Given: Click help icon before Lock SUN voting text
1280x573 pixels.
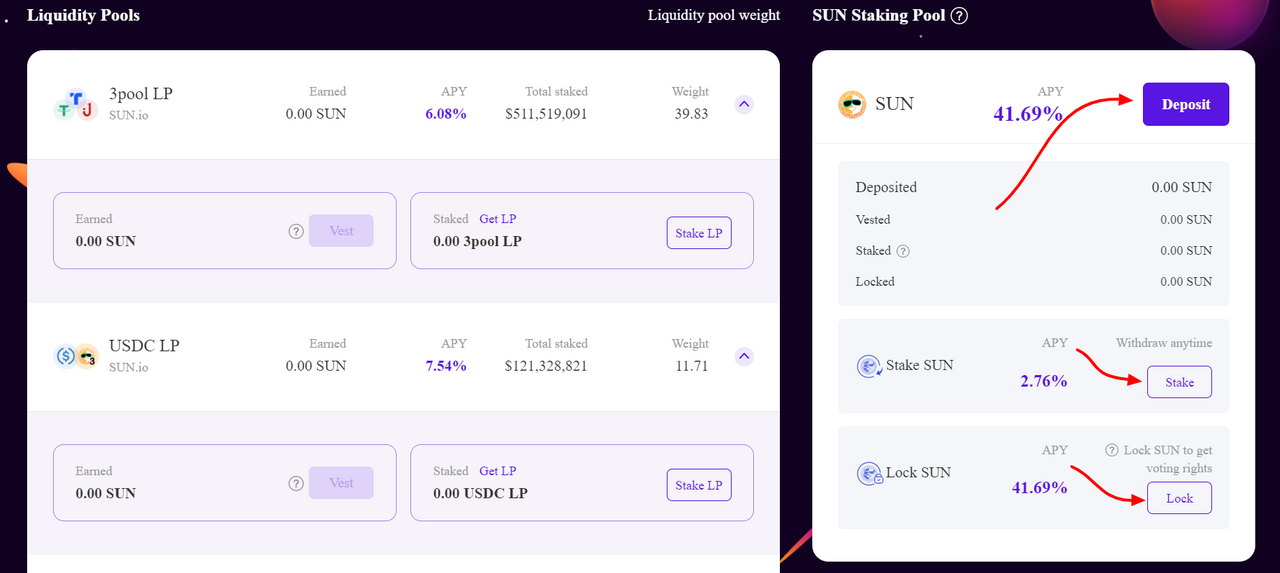Looking at the screenshot, I should pos(1112,450).
